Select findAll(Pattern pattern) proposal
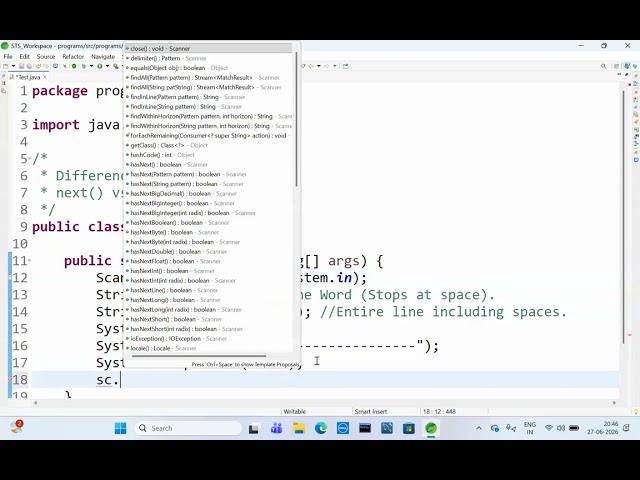This screenshot has width=640, height=480. click(x=208, y=78)
